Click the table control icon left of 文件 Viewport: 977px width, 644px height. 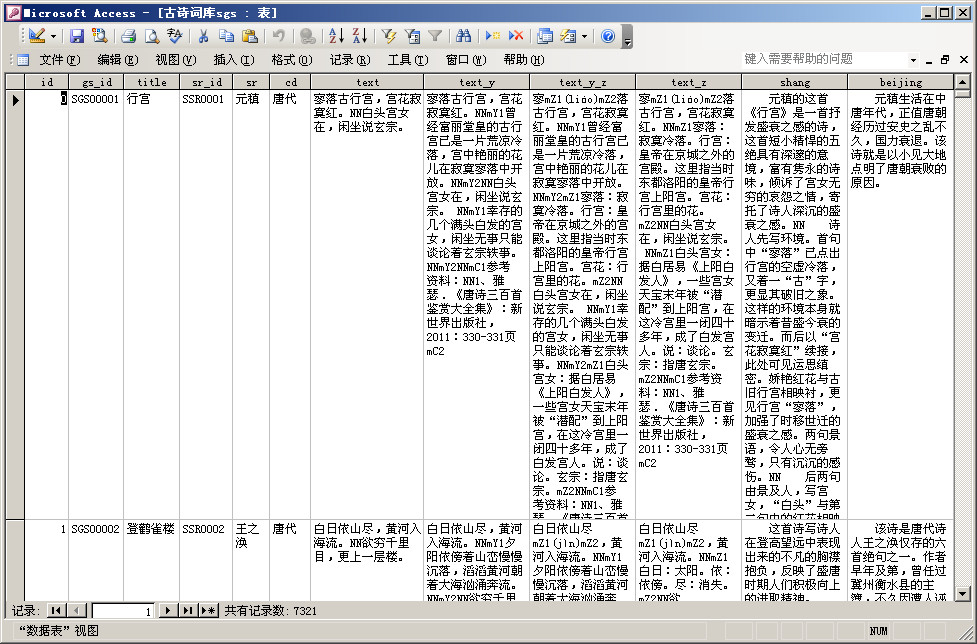tap(23, 60)
